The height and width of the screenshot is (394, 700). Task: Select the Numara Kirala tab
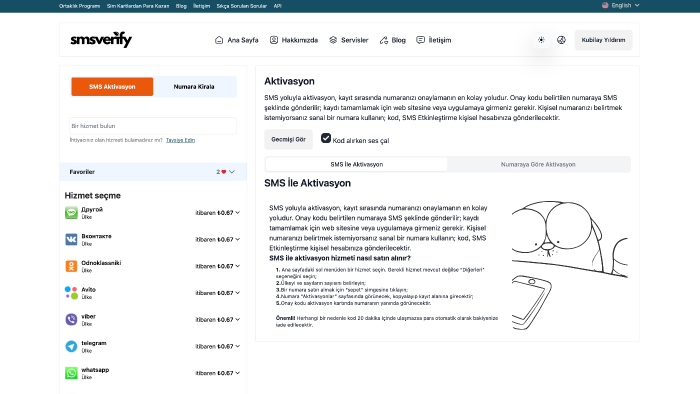click(194, 87)
